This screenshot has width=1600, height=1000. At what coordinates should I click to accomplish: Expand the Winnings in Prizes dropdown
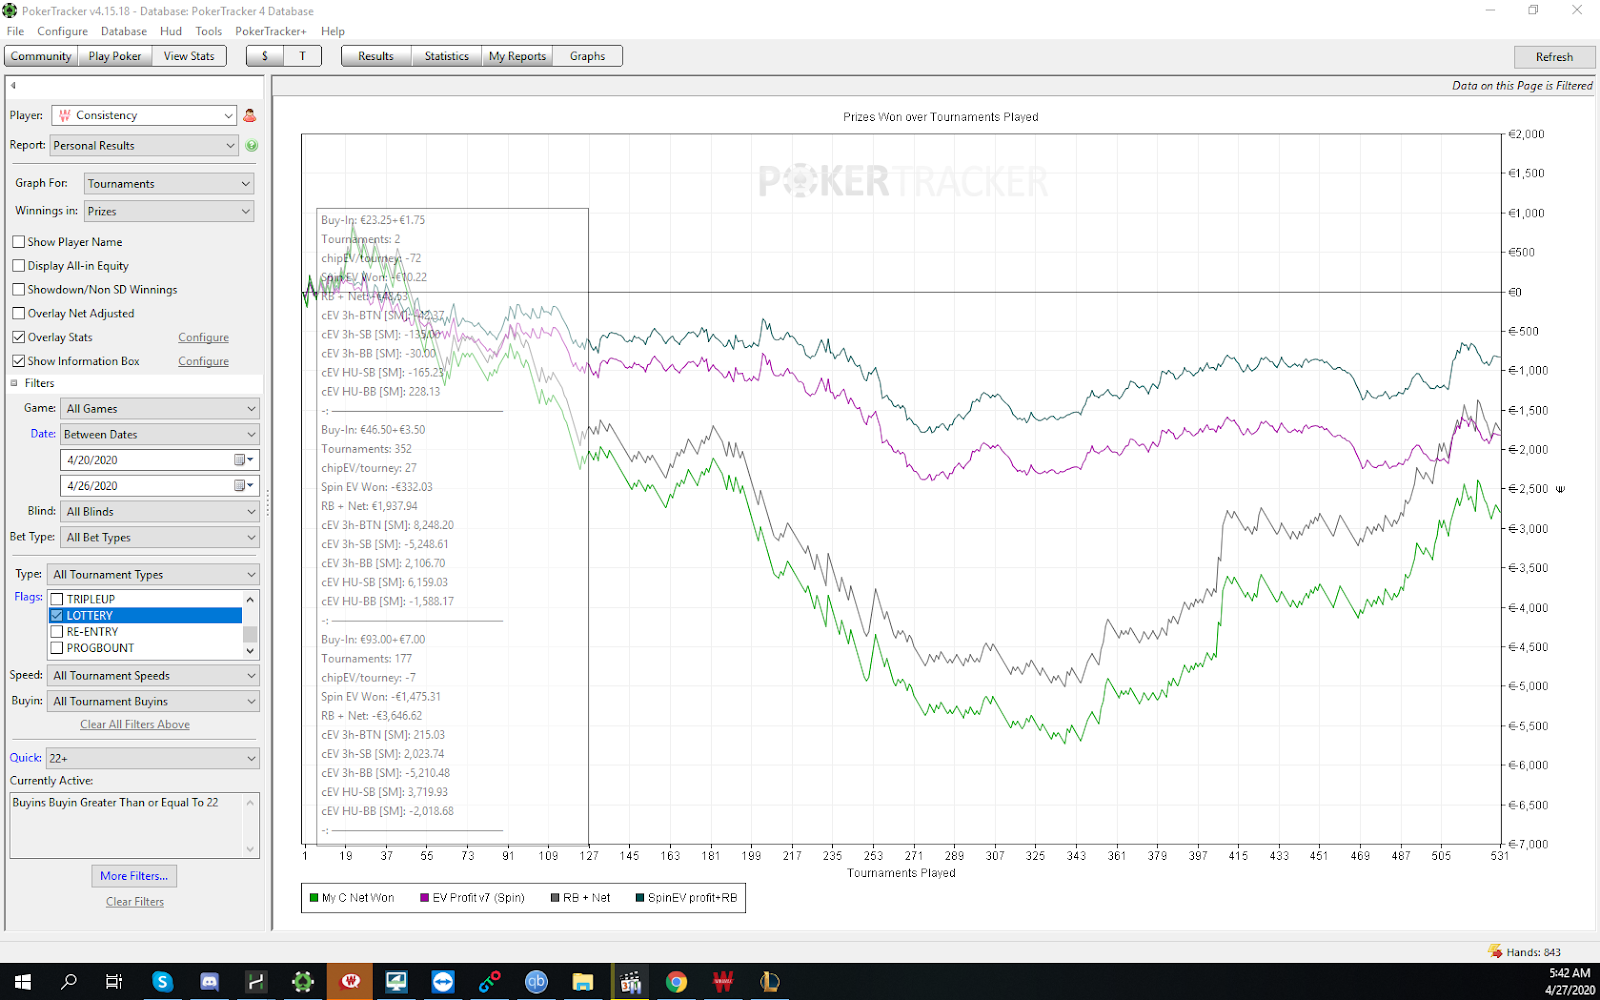(x=168, y=212)
